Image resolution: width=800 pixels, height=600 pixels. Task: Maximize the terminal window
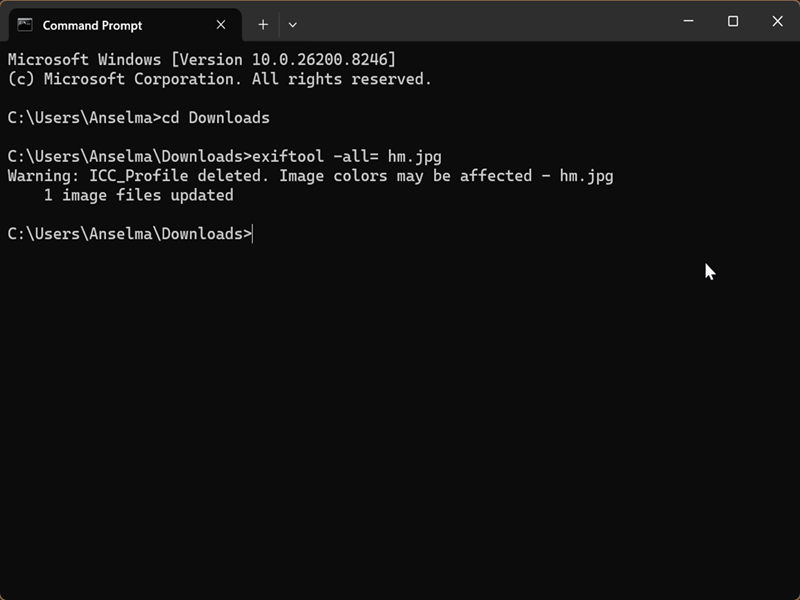tap(733, 21)
